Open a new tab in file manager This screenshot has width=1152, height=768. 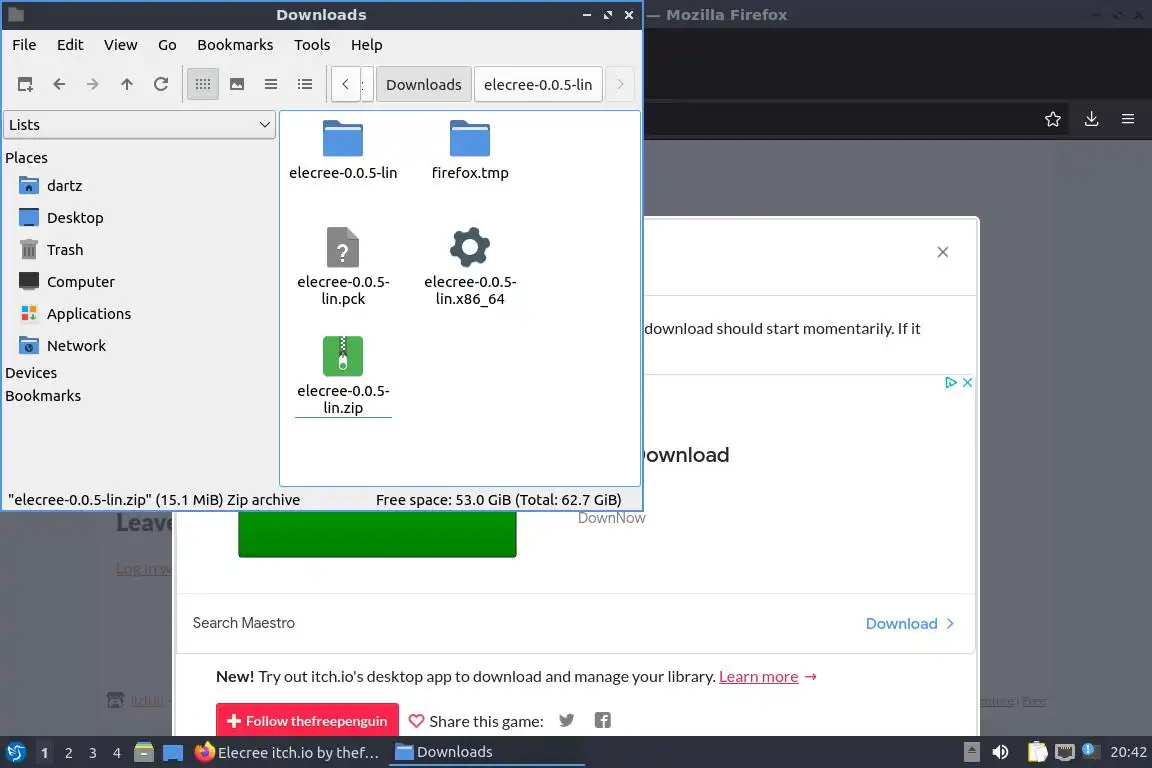point(25,85)
